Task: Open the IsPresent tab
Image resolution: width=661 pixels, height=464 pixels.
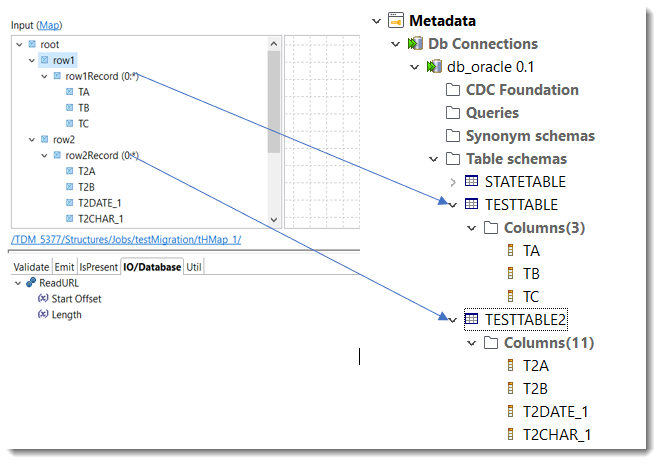Action: click(98, 267)
